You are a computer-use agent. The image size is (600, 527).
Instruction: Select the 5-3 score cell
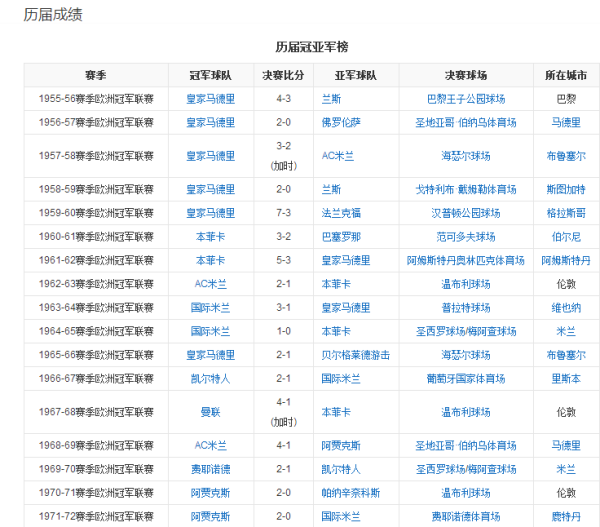click(x=284, y=261)
